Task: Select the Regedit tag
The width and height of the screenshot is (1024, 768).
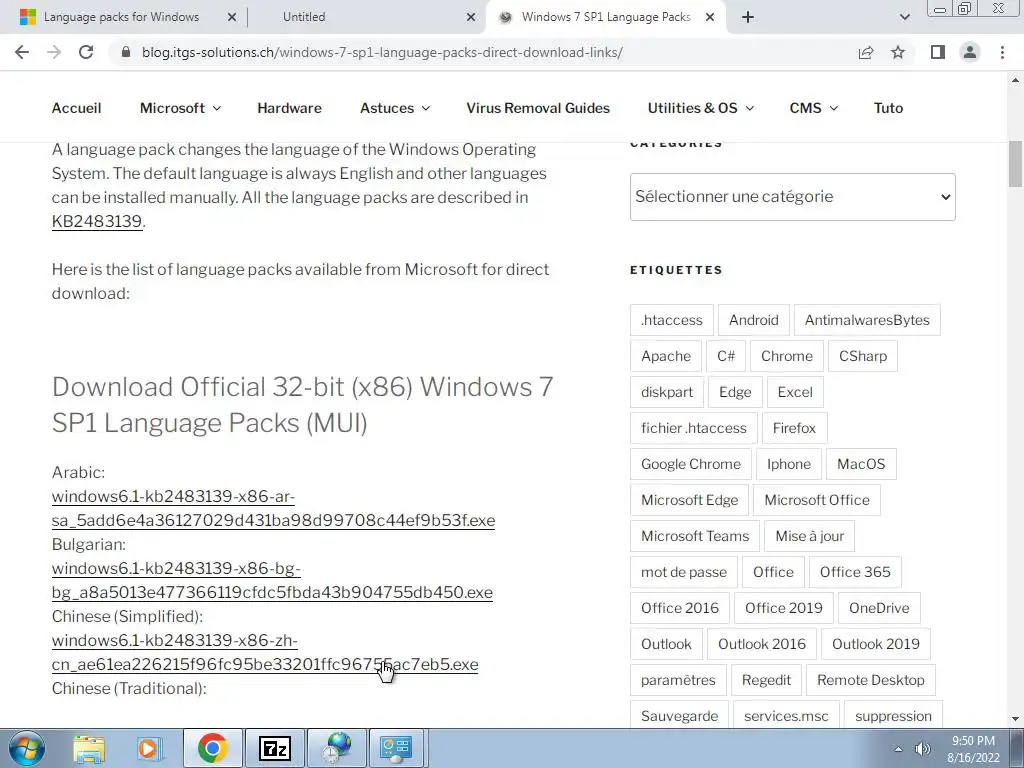Action: pos(766,679)
